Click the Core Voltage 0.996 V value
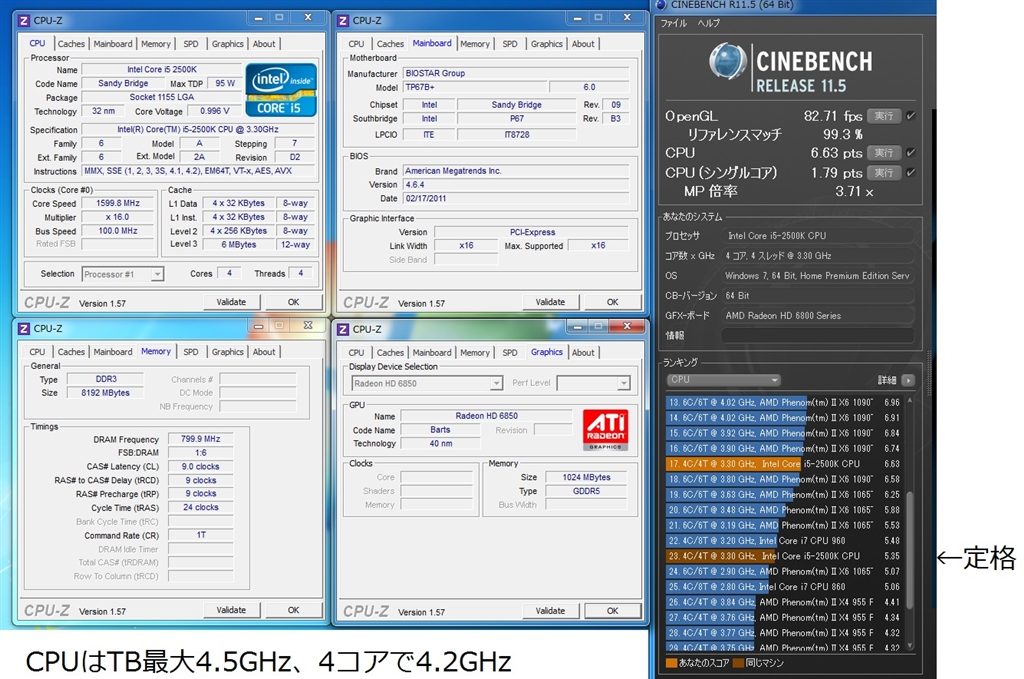 pyautogui.click(x=215, y=111)
